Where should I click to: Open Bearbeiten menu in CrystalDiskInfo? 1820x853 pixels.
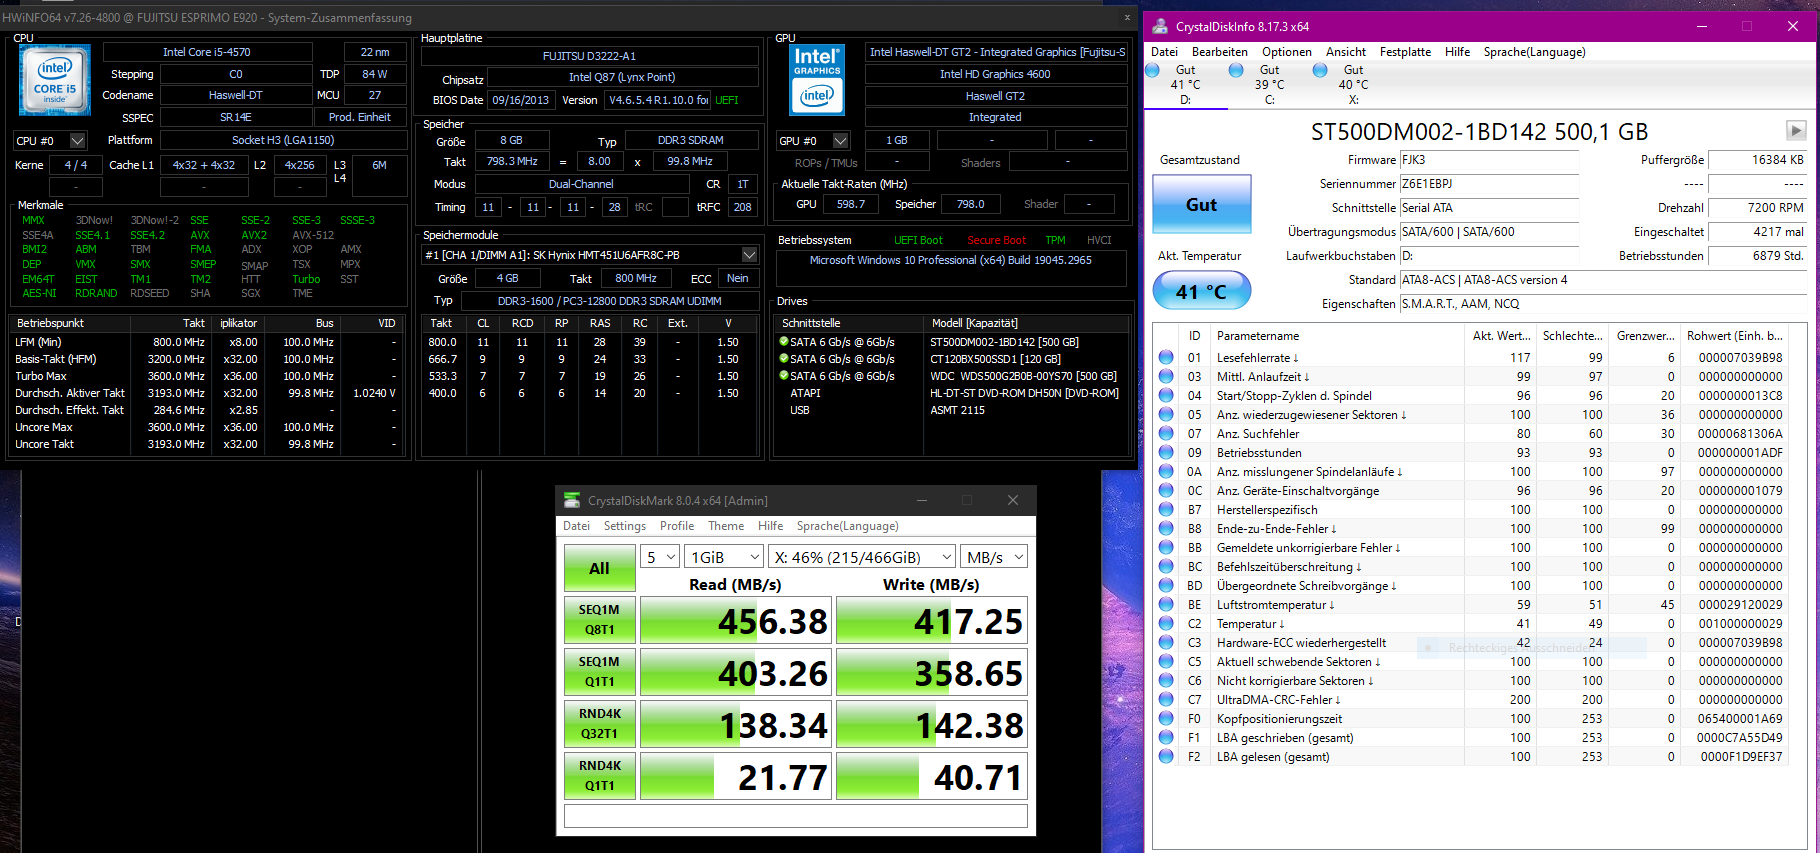coord(1219,52)
